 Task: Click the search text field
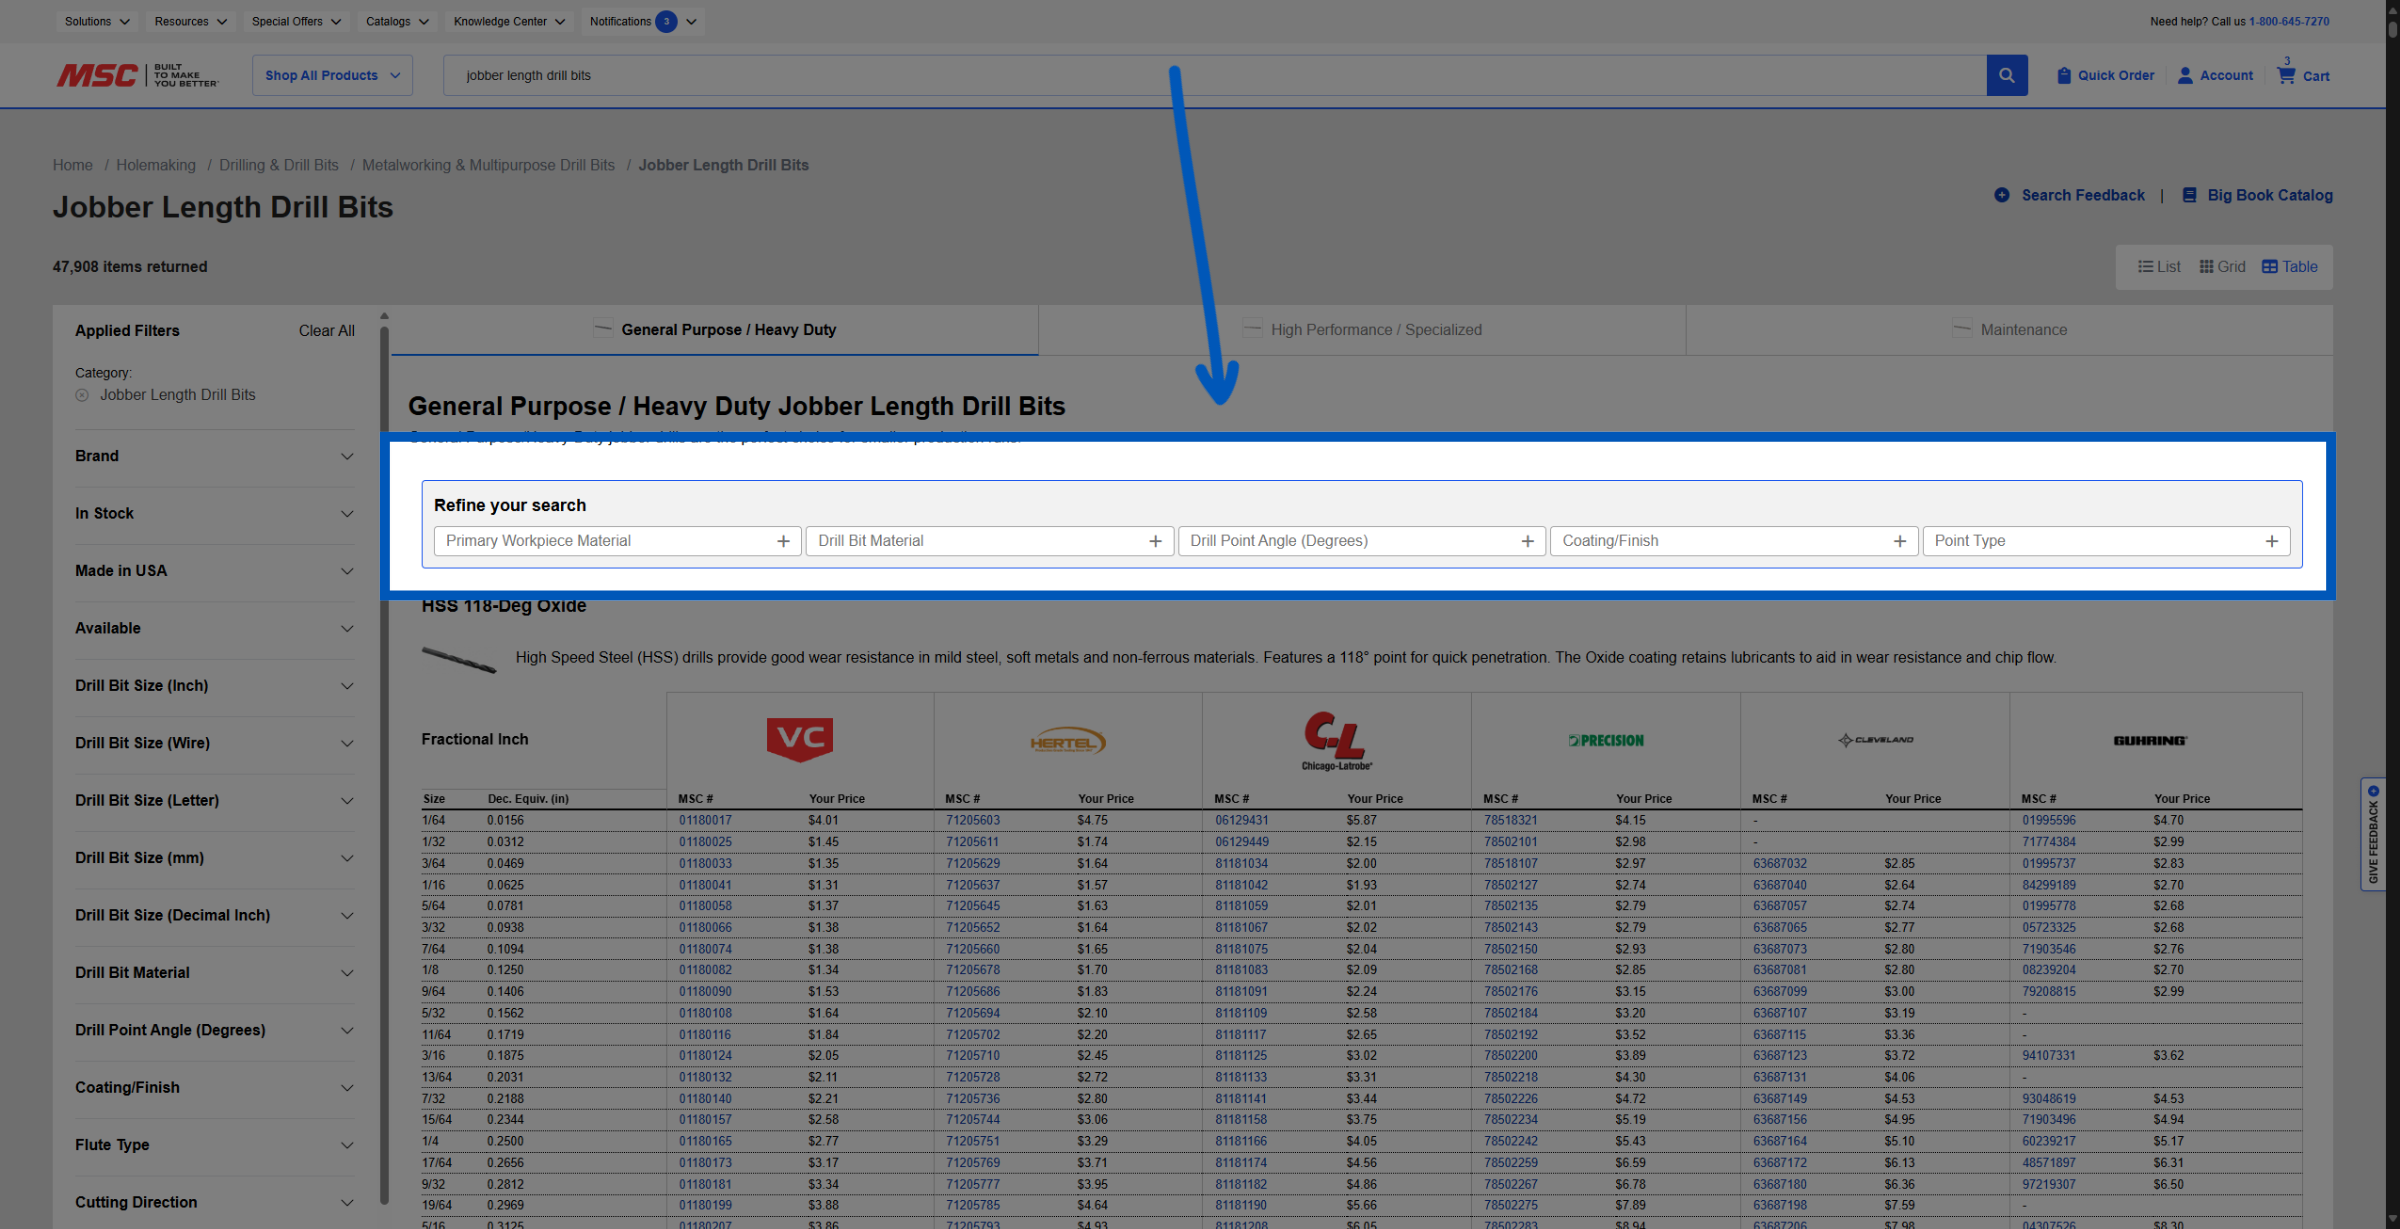pyautogui.click(x=1214, y=75)
